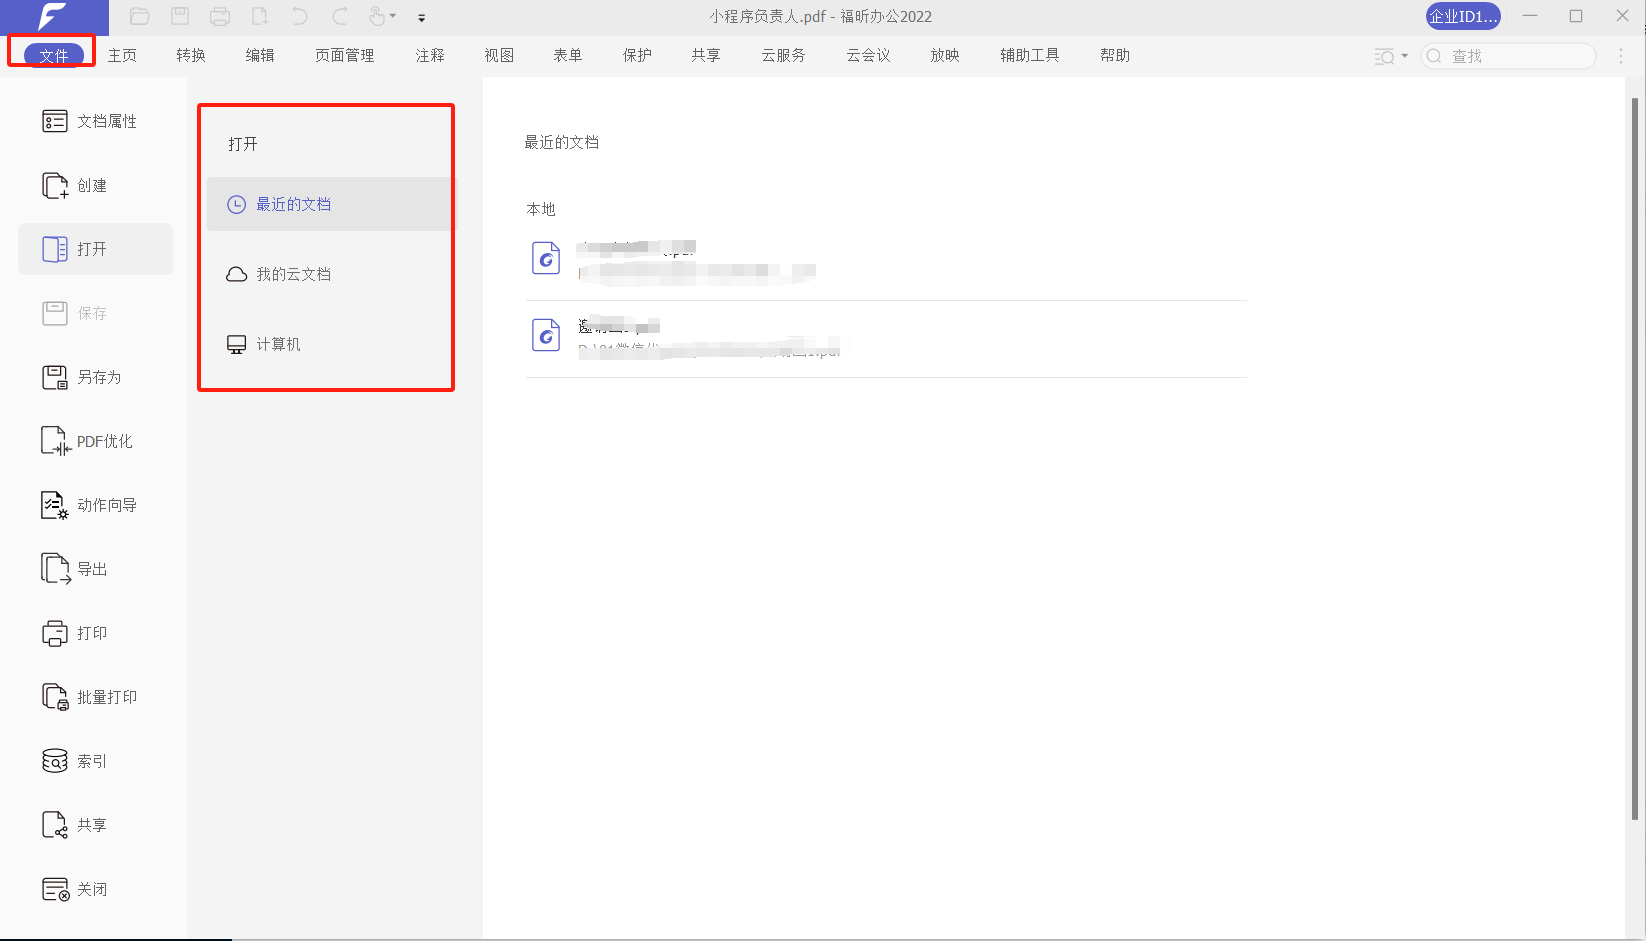Click the 打印 printer icon in sidebar
Viewport: 1646px width, 941px height.
(x=55, y=633)
